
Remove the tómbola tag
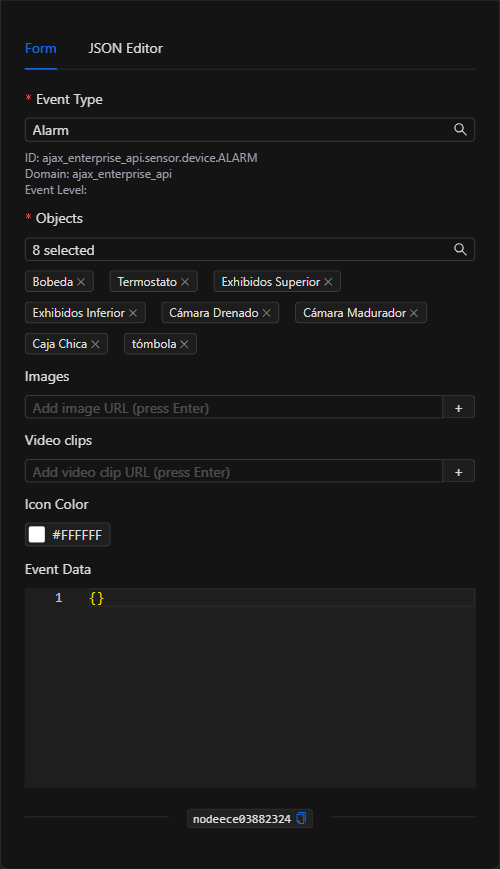click(184, 344)
